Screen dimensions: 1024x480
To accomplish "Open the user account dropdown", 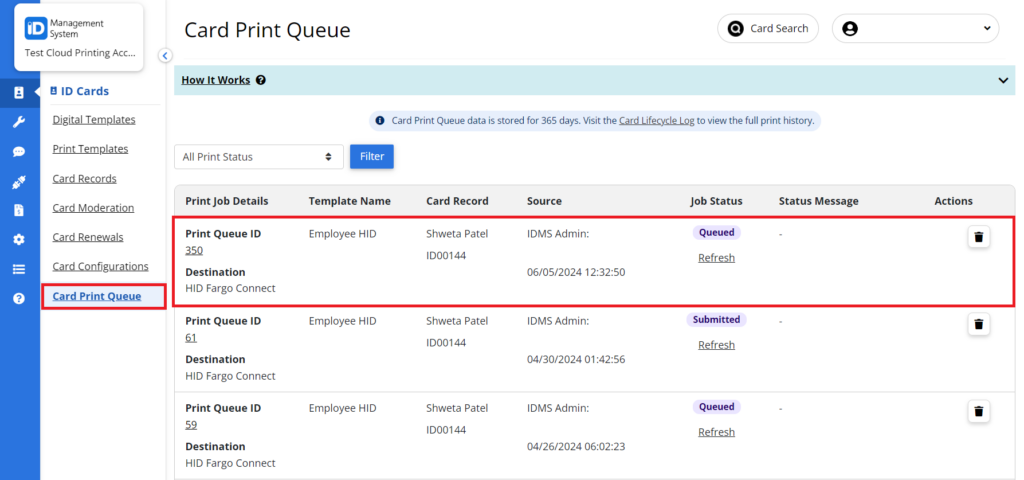I will pos(916,29).
